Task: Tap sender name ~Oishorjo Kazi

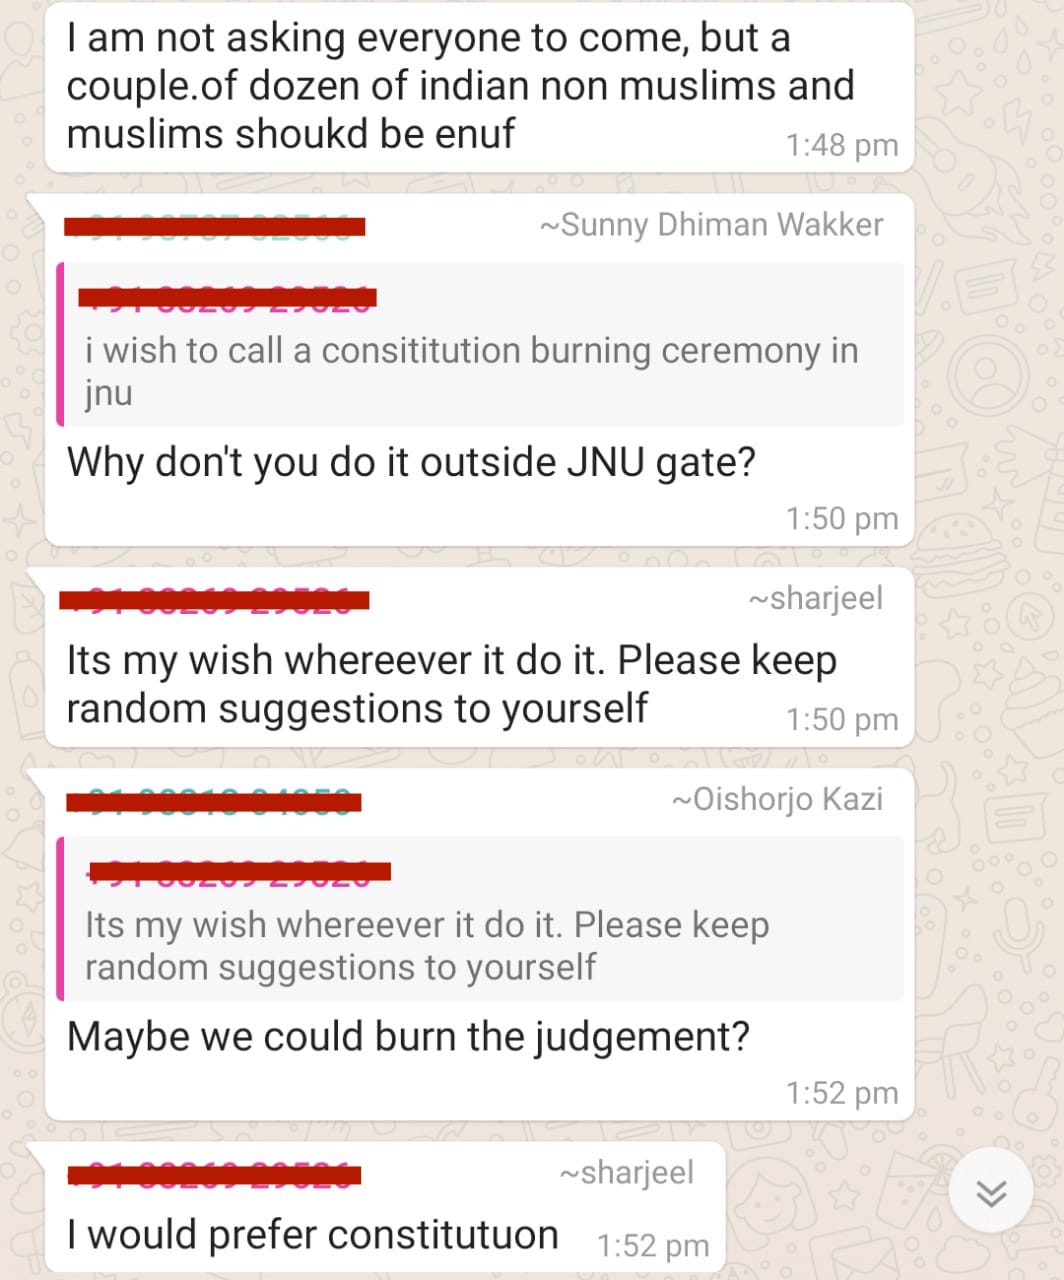Action: pos(778,799)
